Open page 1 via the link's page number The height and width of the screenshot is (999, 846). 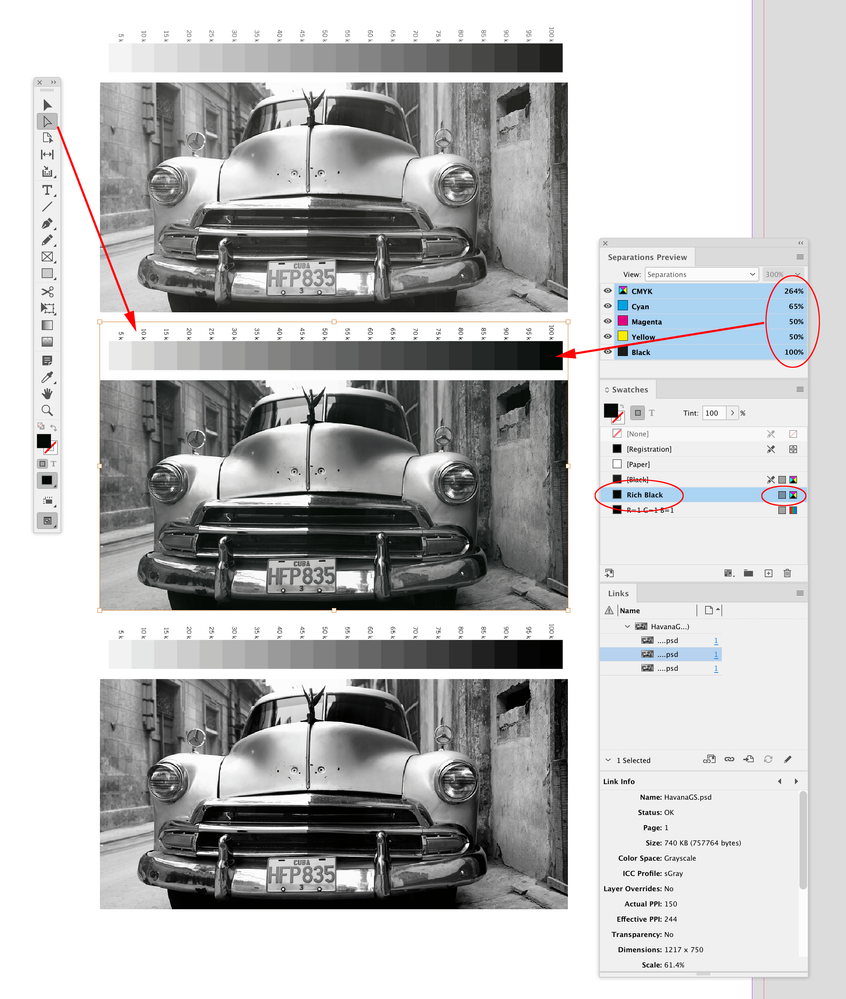[715, 654]
